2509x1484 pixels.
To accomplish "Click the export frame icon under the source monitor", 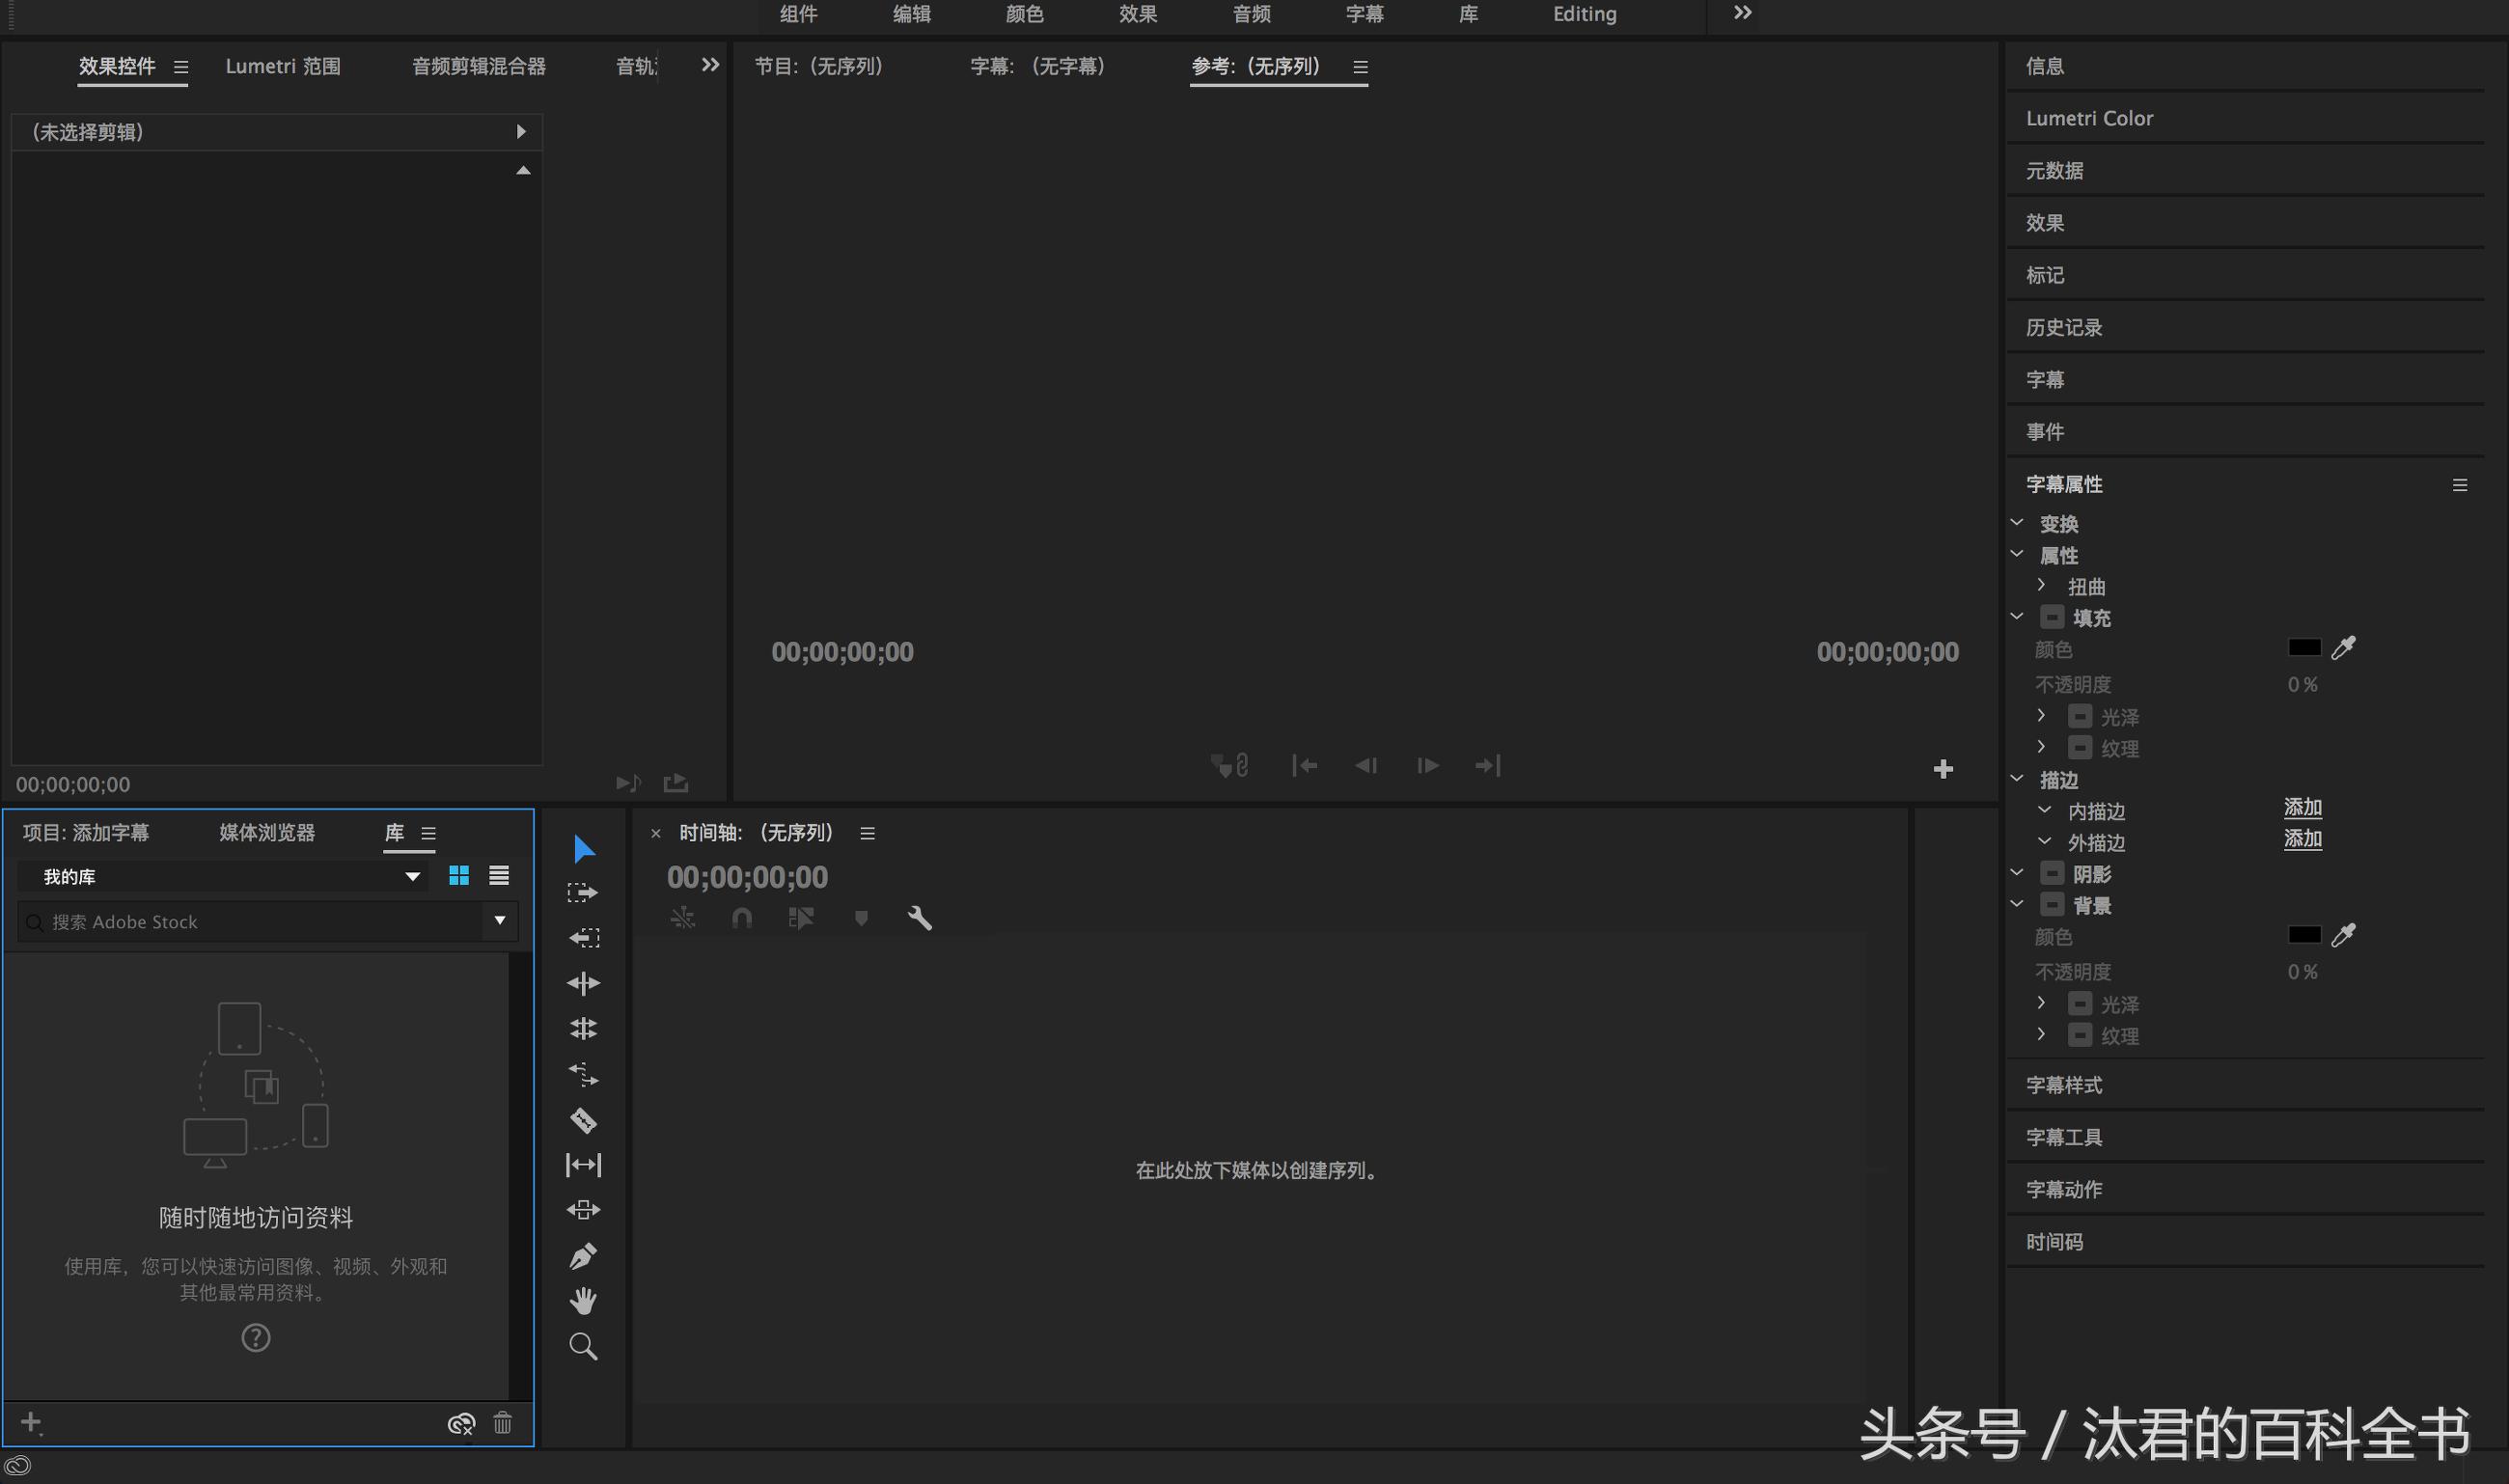I will pos(676,783).
